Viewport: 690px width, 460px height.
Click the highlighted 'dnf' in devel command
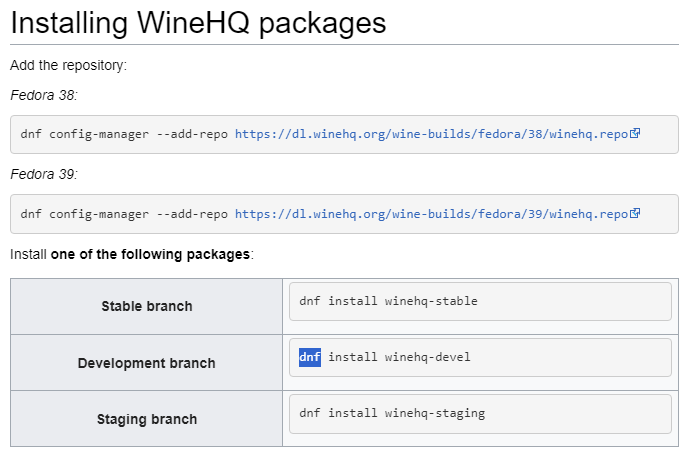pyautogui.click(x=310, y=357)
